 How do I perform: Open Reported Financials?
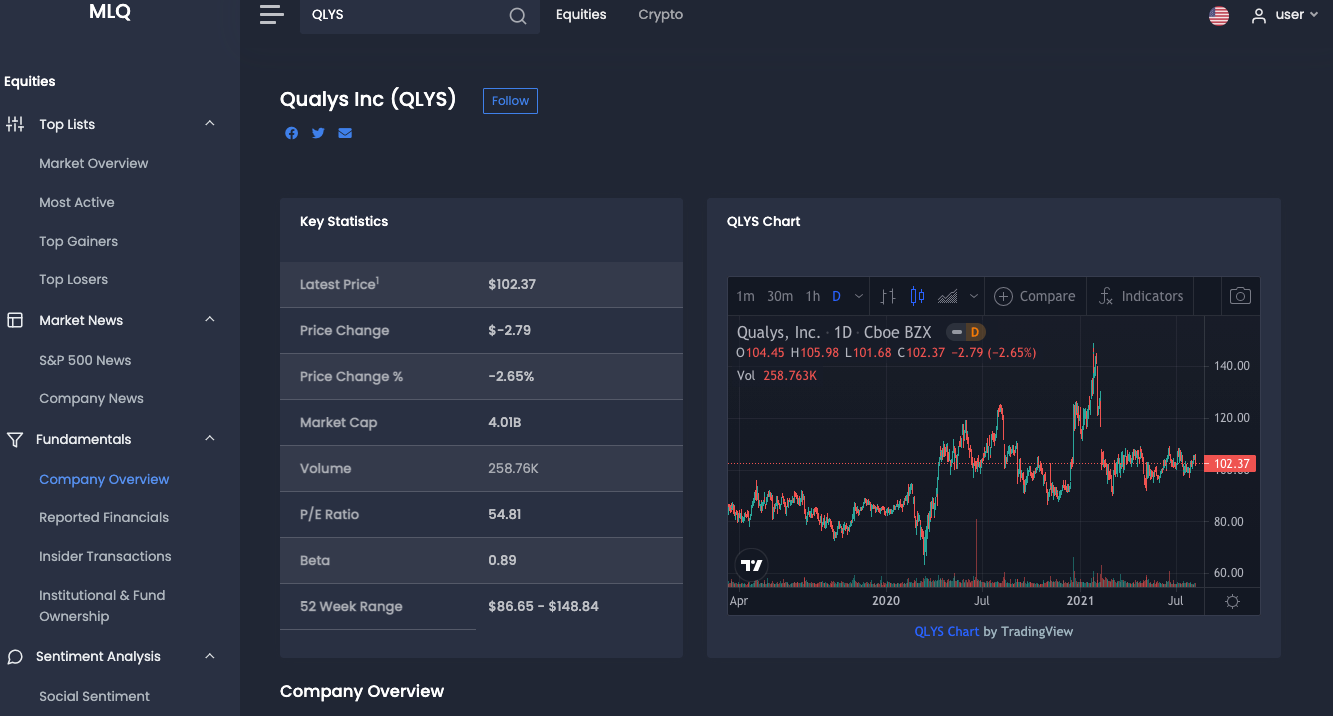(x=104, y=518)
